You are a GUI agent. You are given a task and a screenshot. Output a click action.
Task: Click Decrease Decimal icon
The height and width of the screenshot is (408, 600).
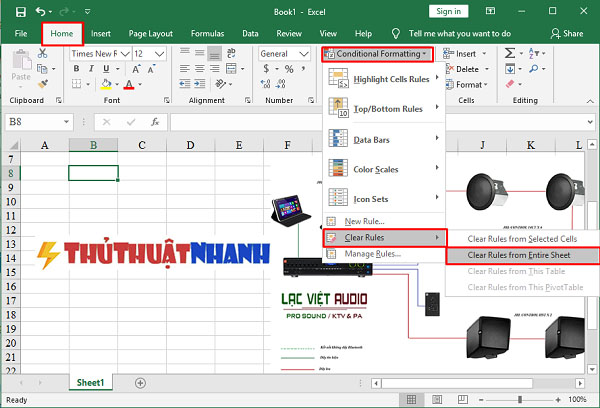point(280,84)
